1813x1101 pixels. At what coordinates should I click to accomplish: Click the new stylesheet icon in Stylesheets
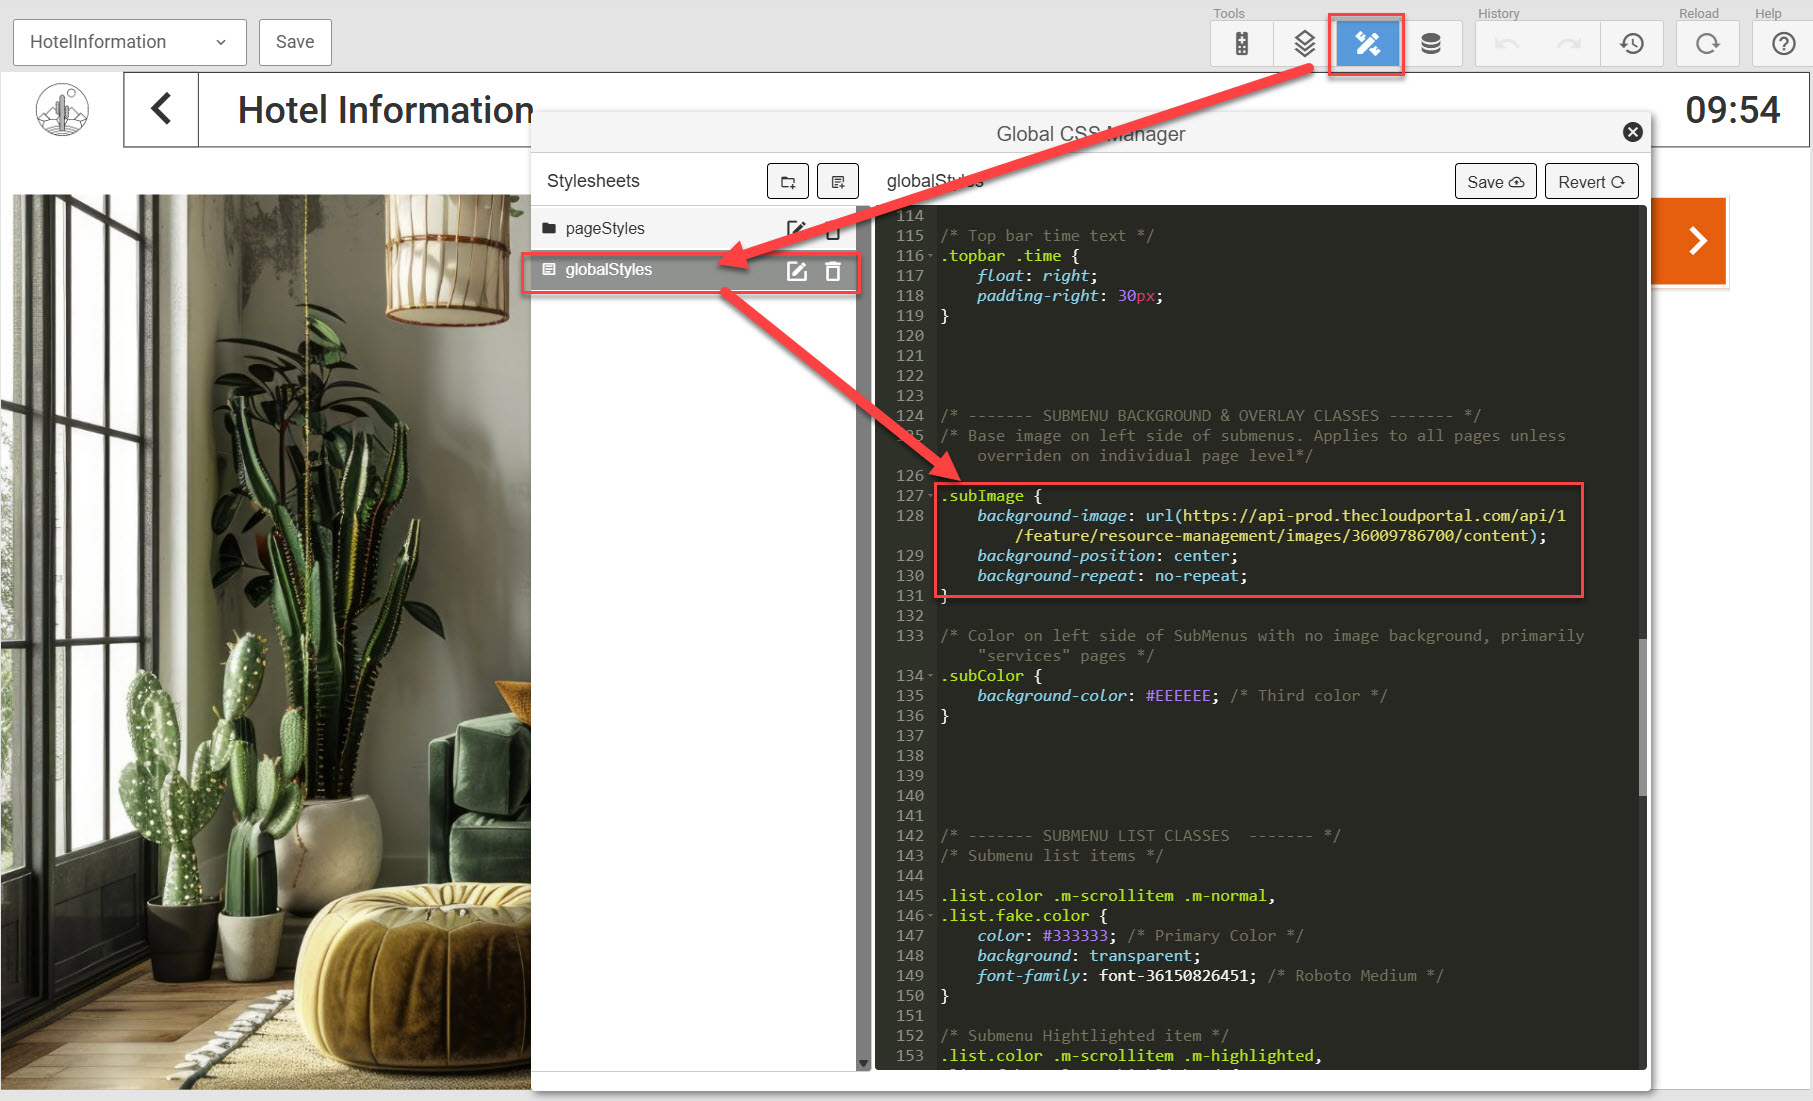pyautogui.click(x=838, y=182)
